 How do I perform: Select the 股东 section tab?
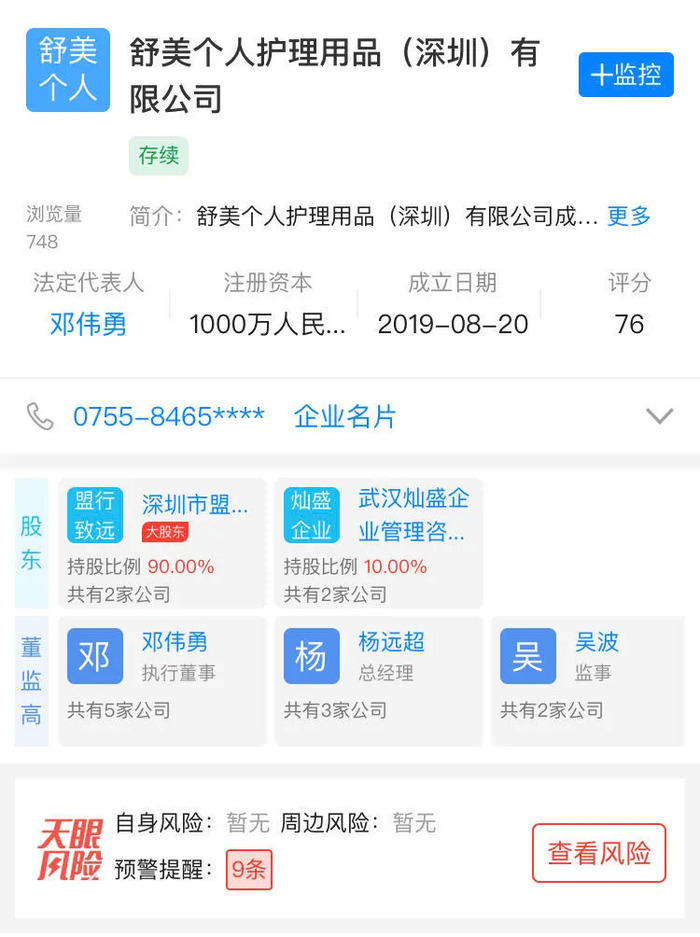tap(31, 543)
